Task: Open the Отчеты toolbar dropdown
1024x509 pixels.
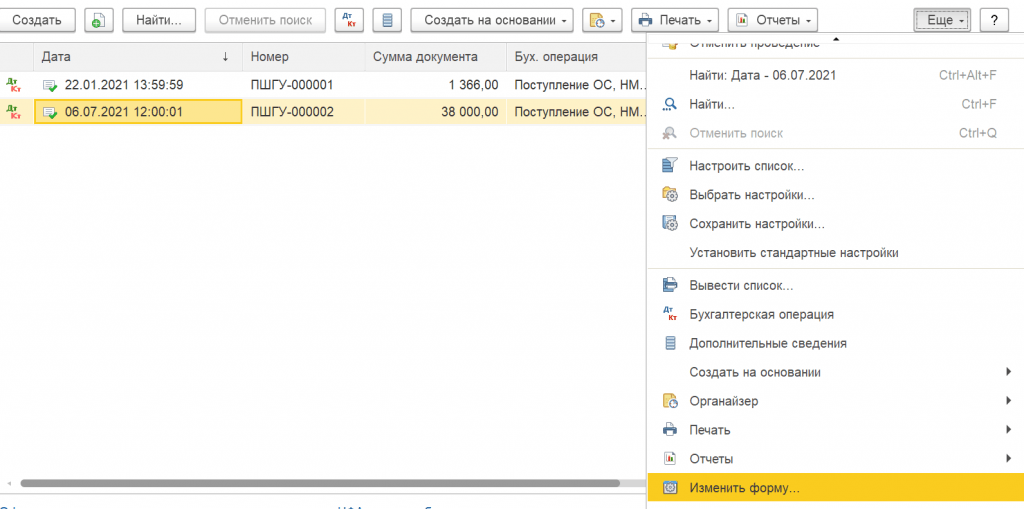Action: coord(772,20)
